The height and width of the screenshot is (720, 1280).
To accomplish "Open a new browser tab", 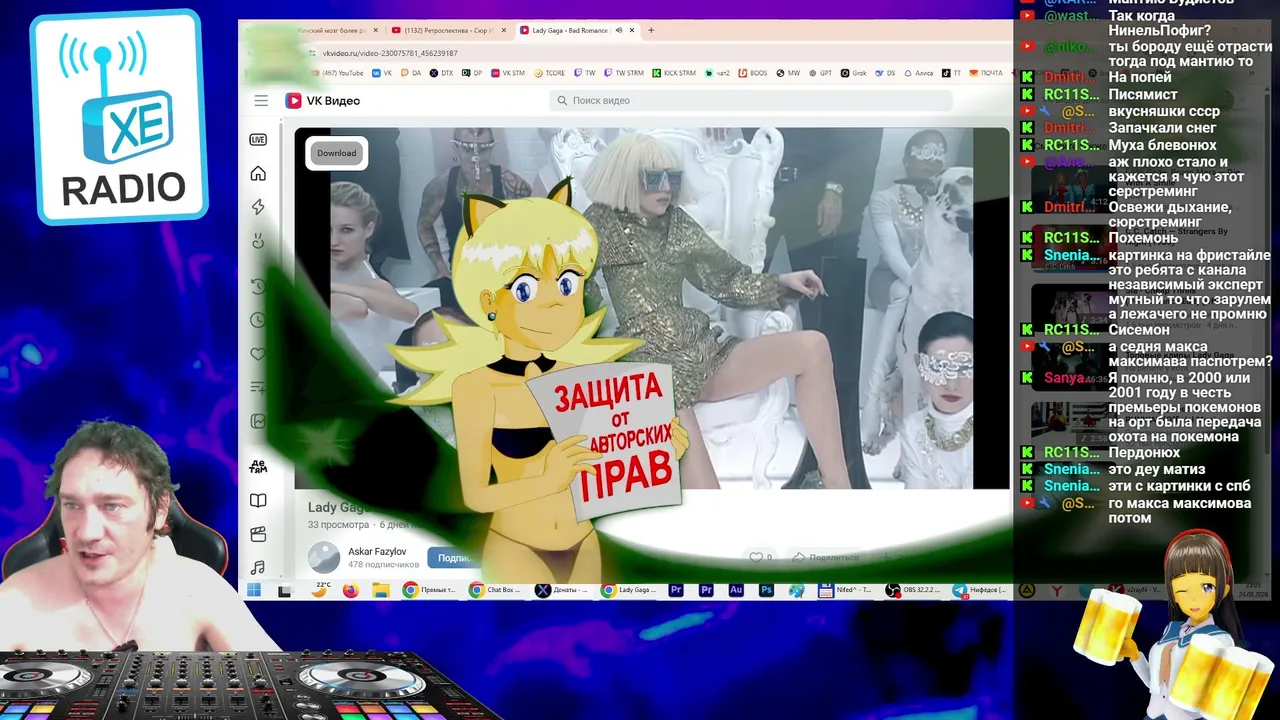I will 651,30.
